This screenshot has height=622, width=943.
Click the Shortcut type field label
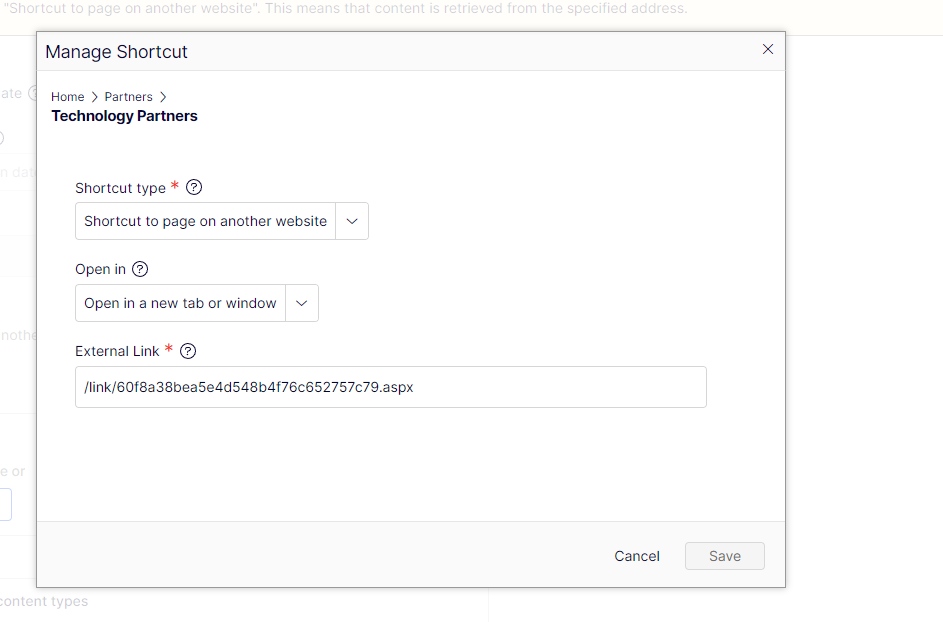[x=120, y=188]
